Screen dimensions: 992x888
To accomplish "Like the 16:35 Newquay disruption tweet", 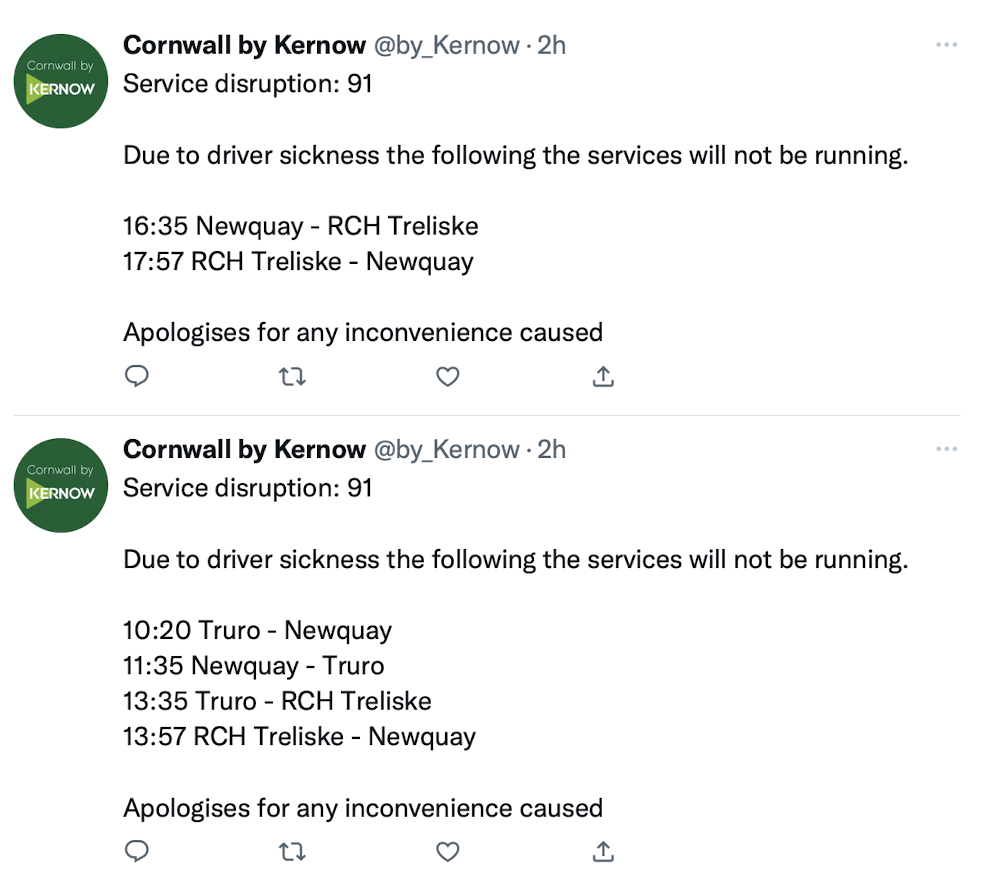I will click(x=448, y=376).
